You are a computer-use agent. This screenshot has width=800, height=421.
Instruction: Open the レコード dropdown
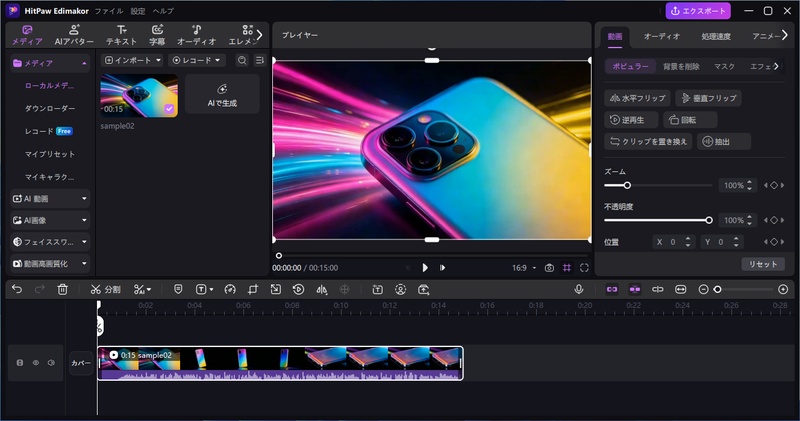pos(197,60)
